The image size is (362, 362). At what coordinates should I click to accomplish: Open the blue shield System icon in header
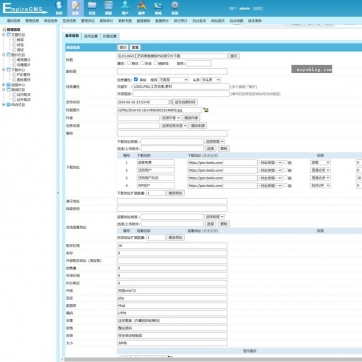(x=59, y=6)
